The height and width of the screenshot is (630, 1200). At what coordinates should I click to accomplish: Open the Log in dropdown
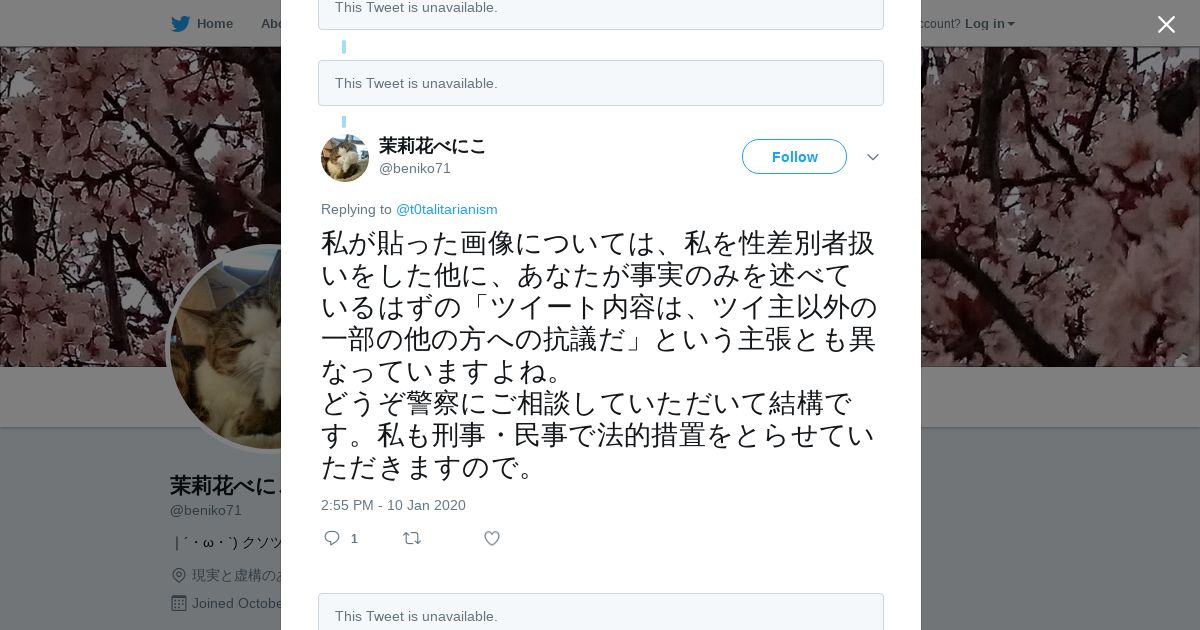[x=989, y=24]
